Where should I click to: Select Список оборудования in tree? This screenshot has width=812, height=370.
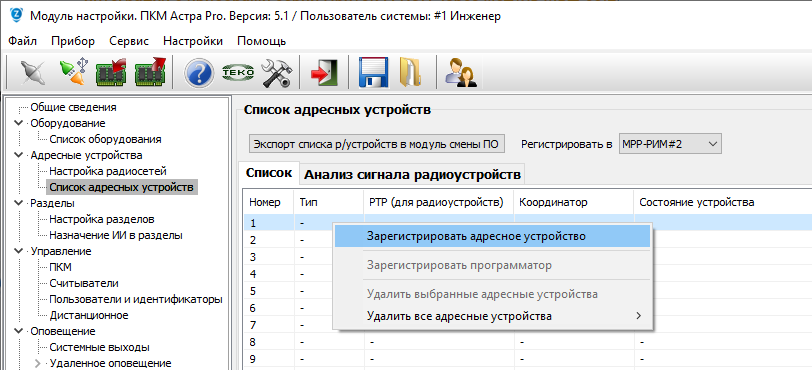coord(105,139)
